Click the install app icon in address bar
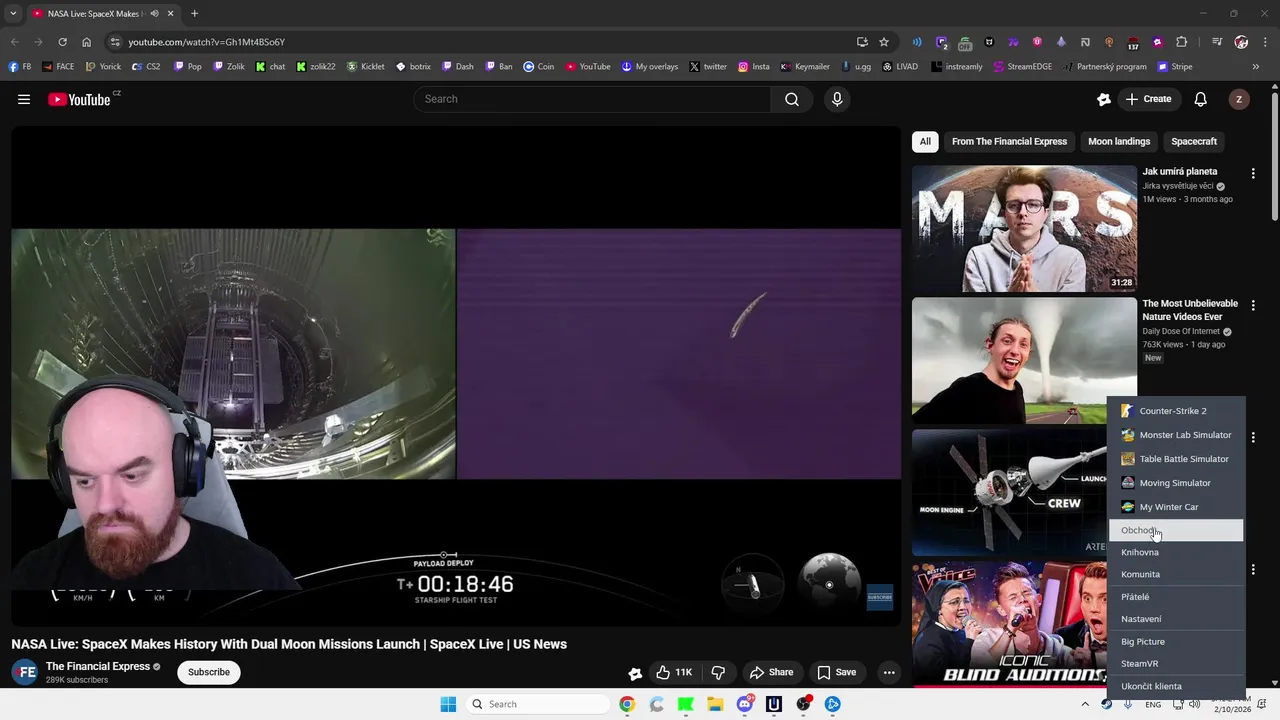 click(862, 42)
